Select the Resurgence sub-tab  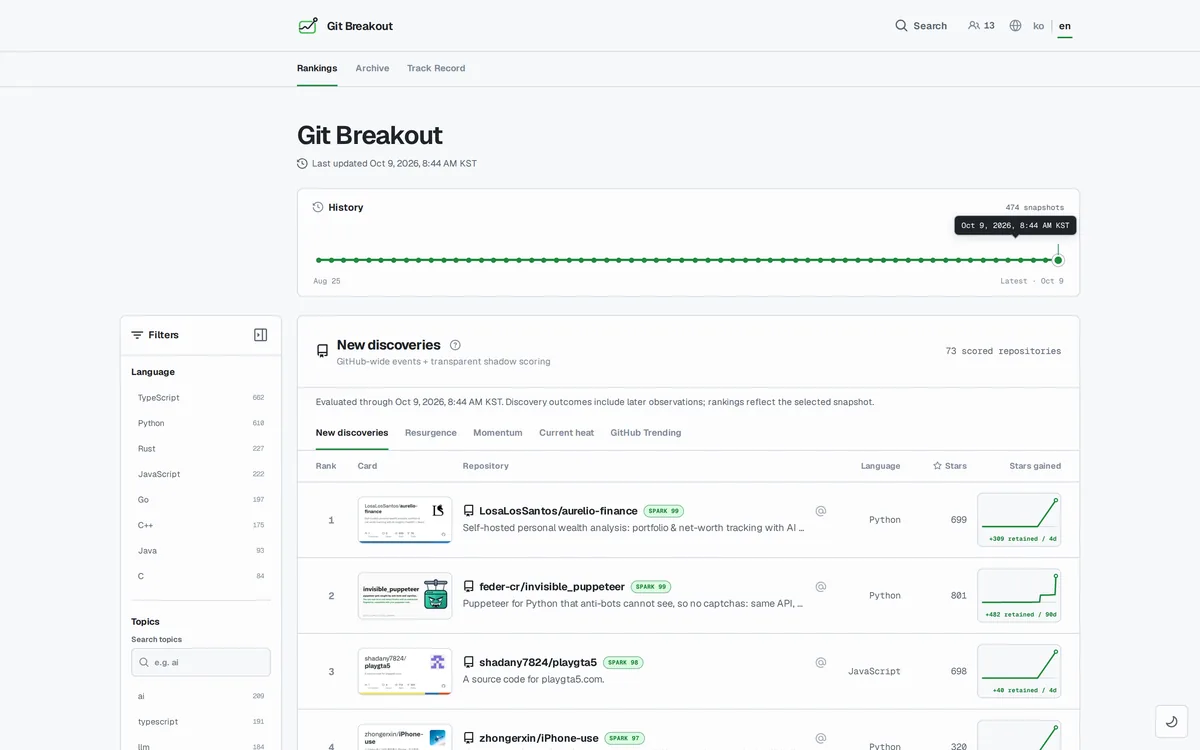[x=431, y=433]
